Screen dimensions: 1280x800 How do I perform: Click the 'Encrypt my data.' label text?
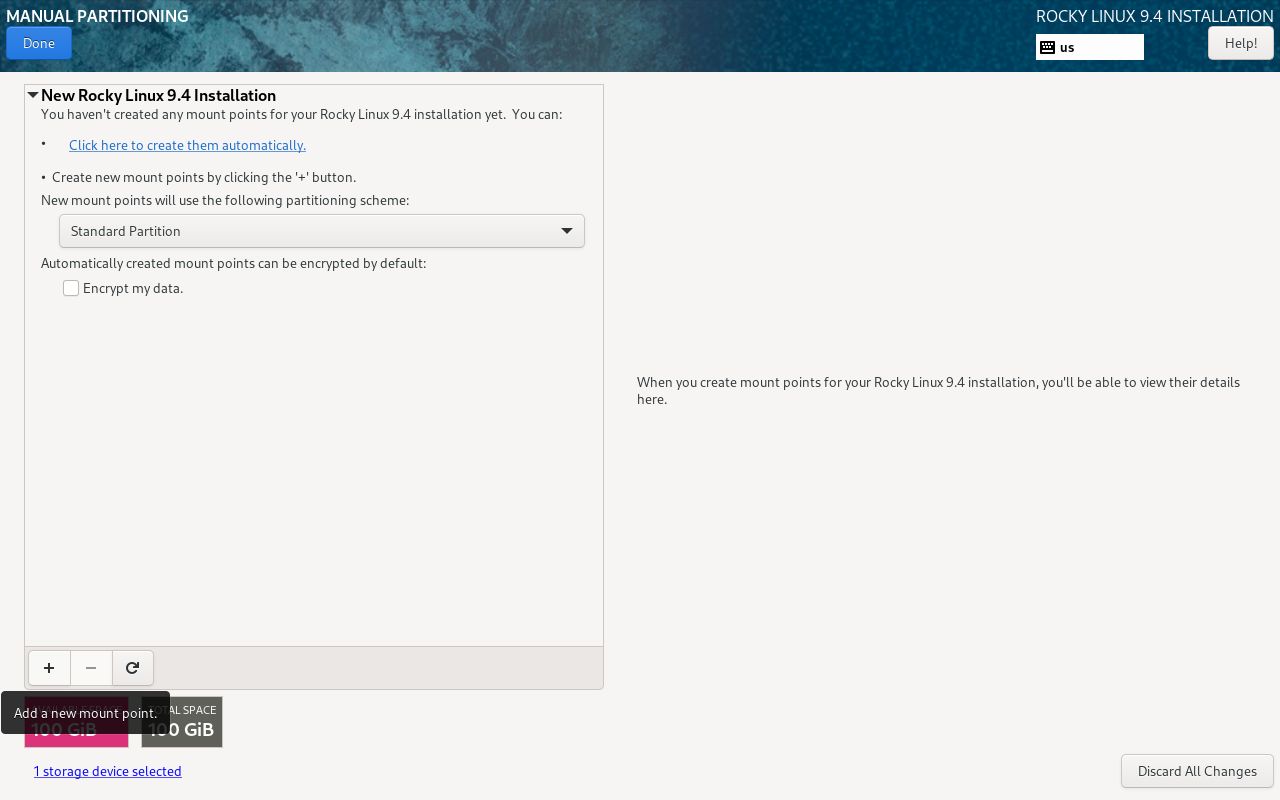click(x=133, y=288)
